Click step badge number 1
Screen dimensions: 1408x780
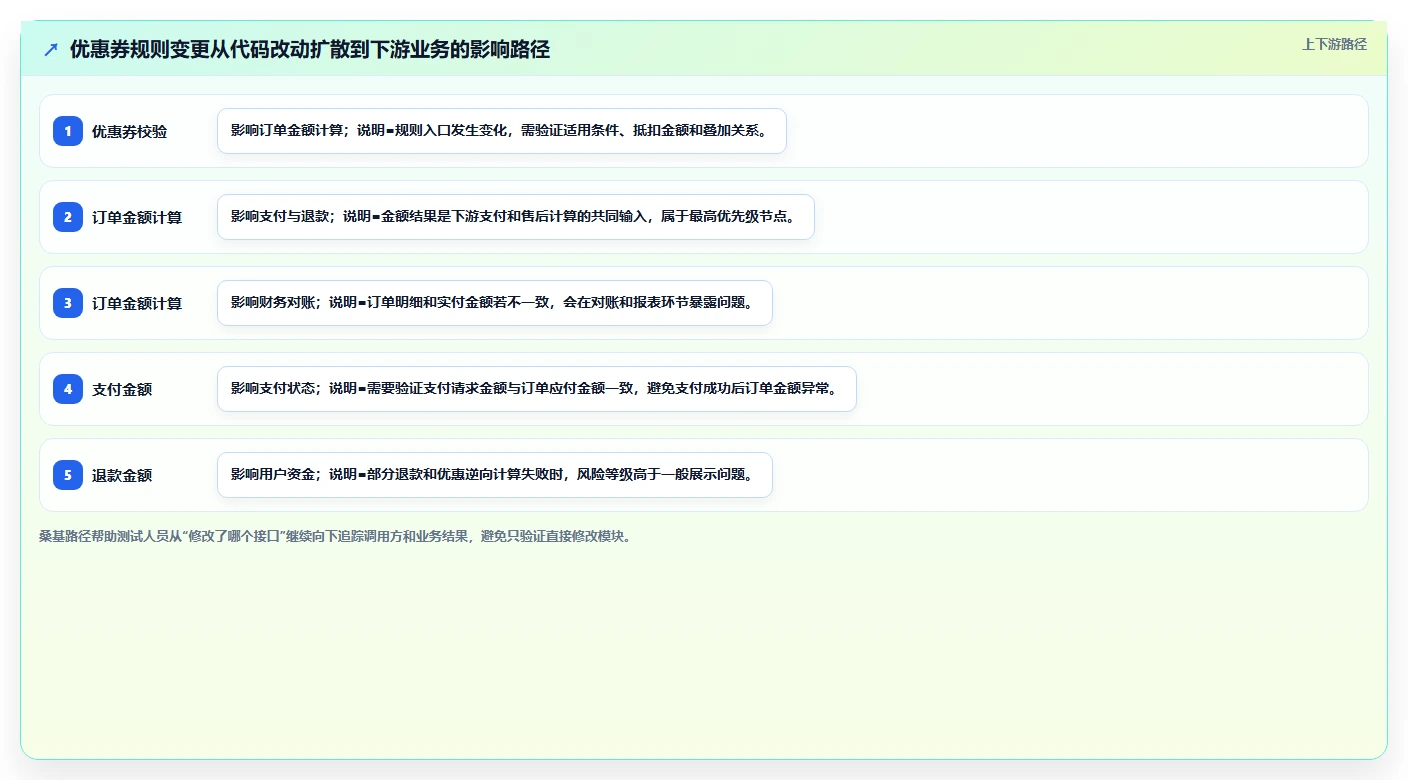click(68, 131)
